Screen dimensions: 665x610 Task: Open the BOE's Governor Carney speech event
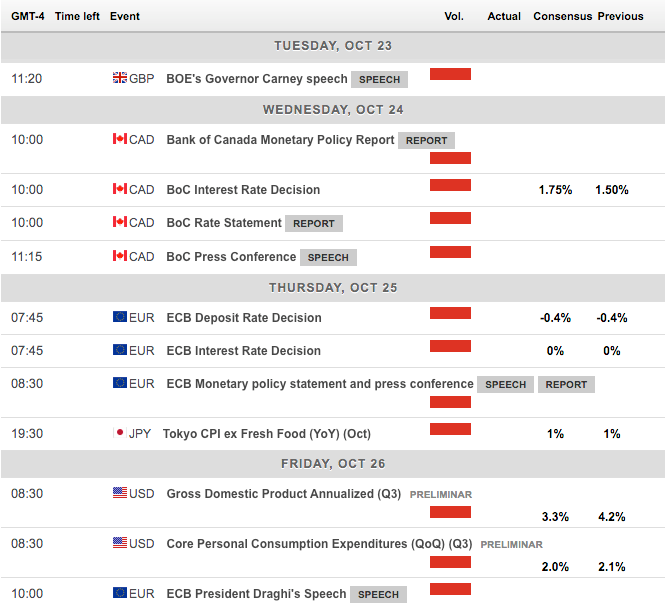(256, 79)
